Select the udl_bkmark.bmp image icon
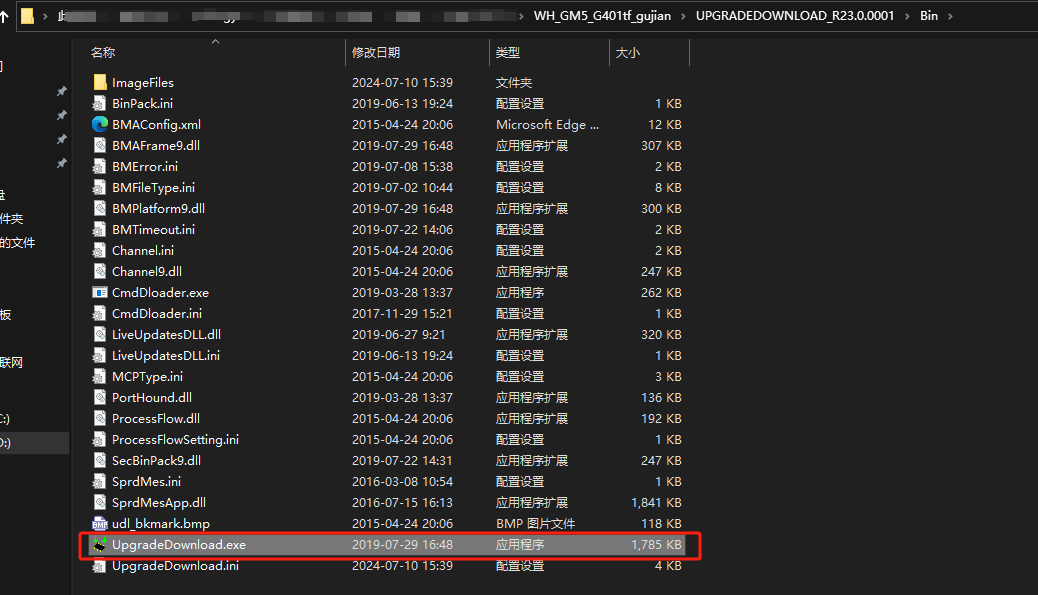This screenshot has height=595, width=1038. pos(100,524)
